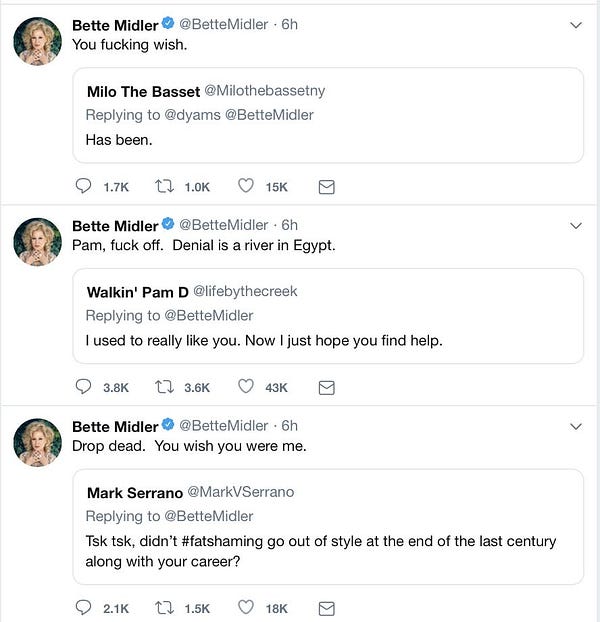The width and height of the screenshot is (600, 622).
Task: Open the quoted Mark Serrano tweet card
Action: (328, 527)
